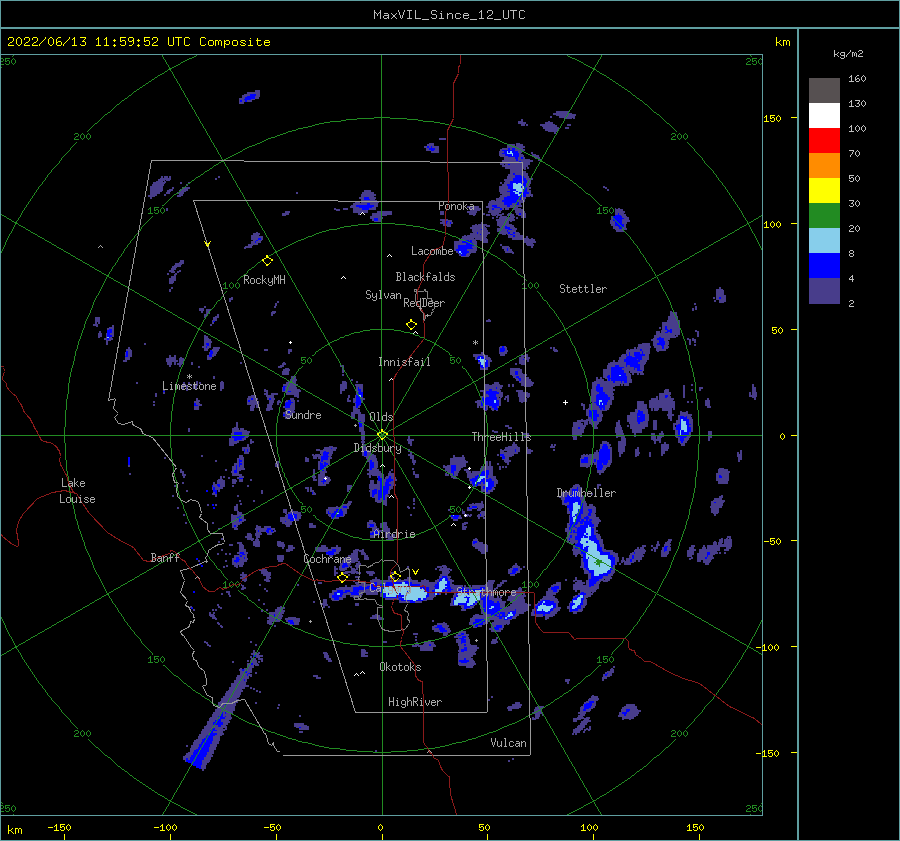Click the RedDeer city label
The image size is (900, 841).
(424, 303)
